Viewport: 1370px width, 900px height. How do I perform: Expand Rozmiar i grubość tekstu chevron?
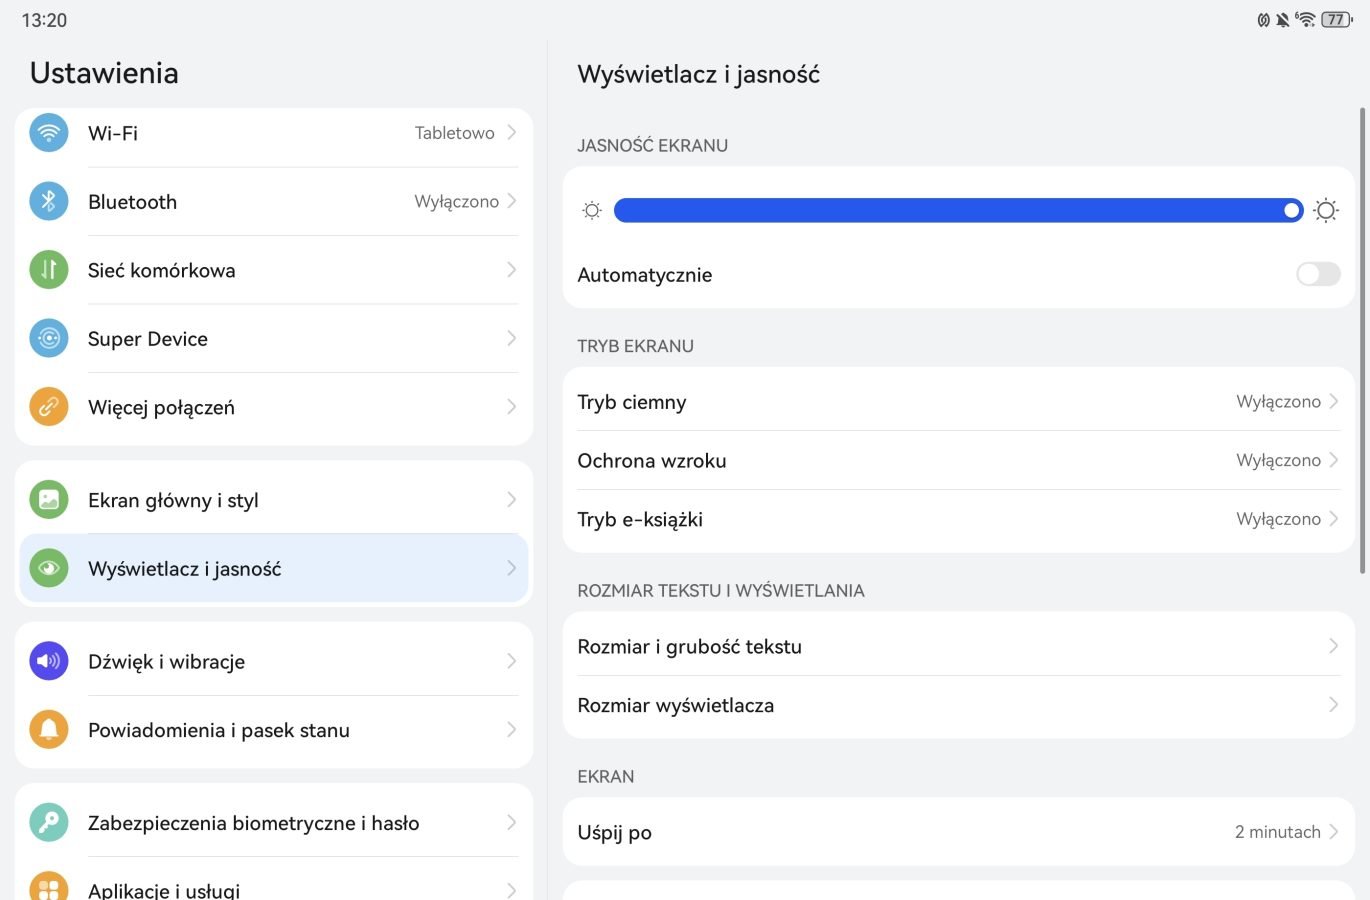pyautogui.click(x=1334, y=646)
